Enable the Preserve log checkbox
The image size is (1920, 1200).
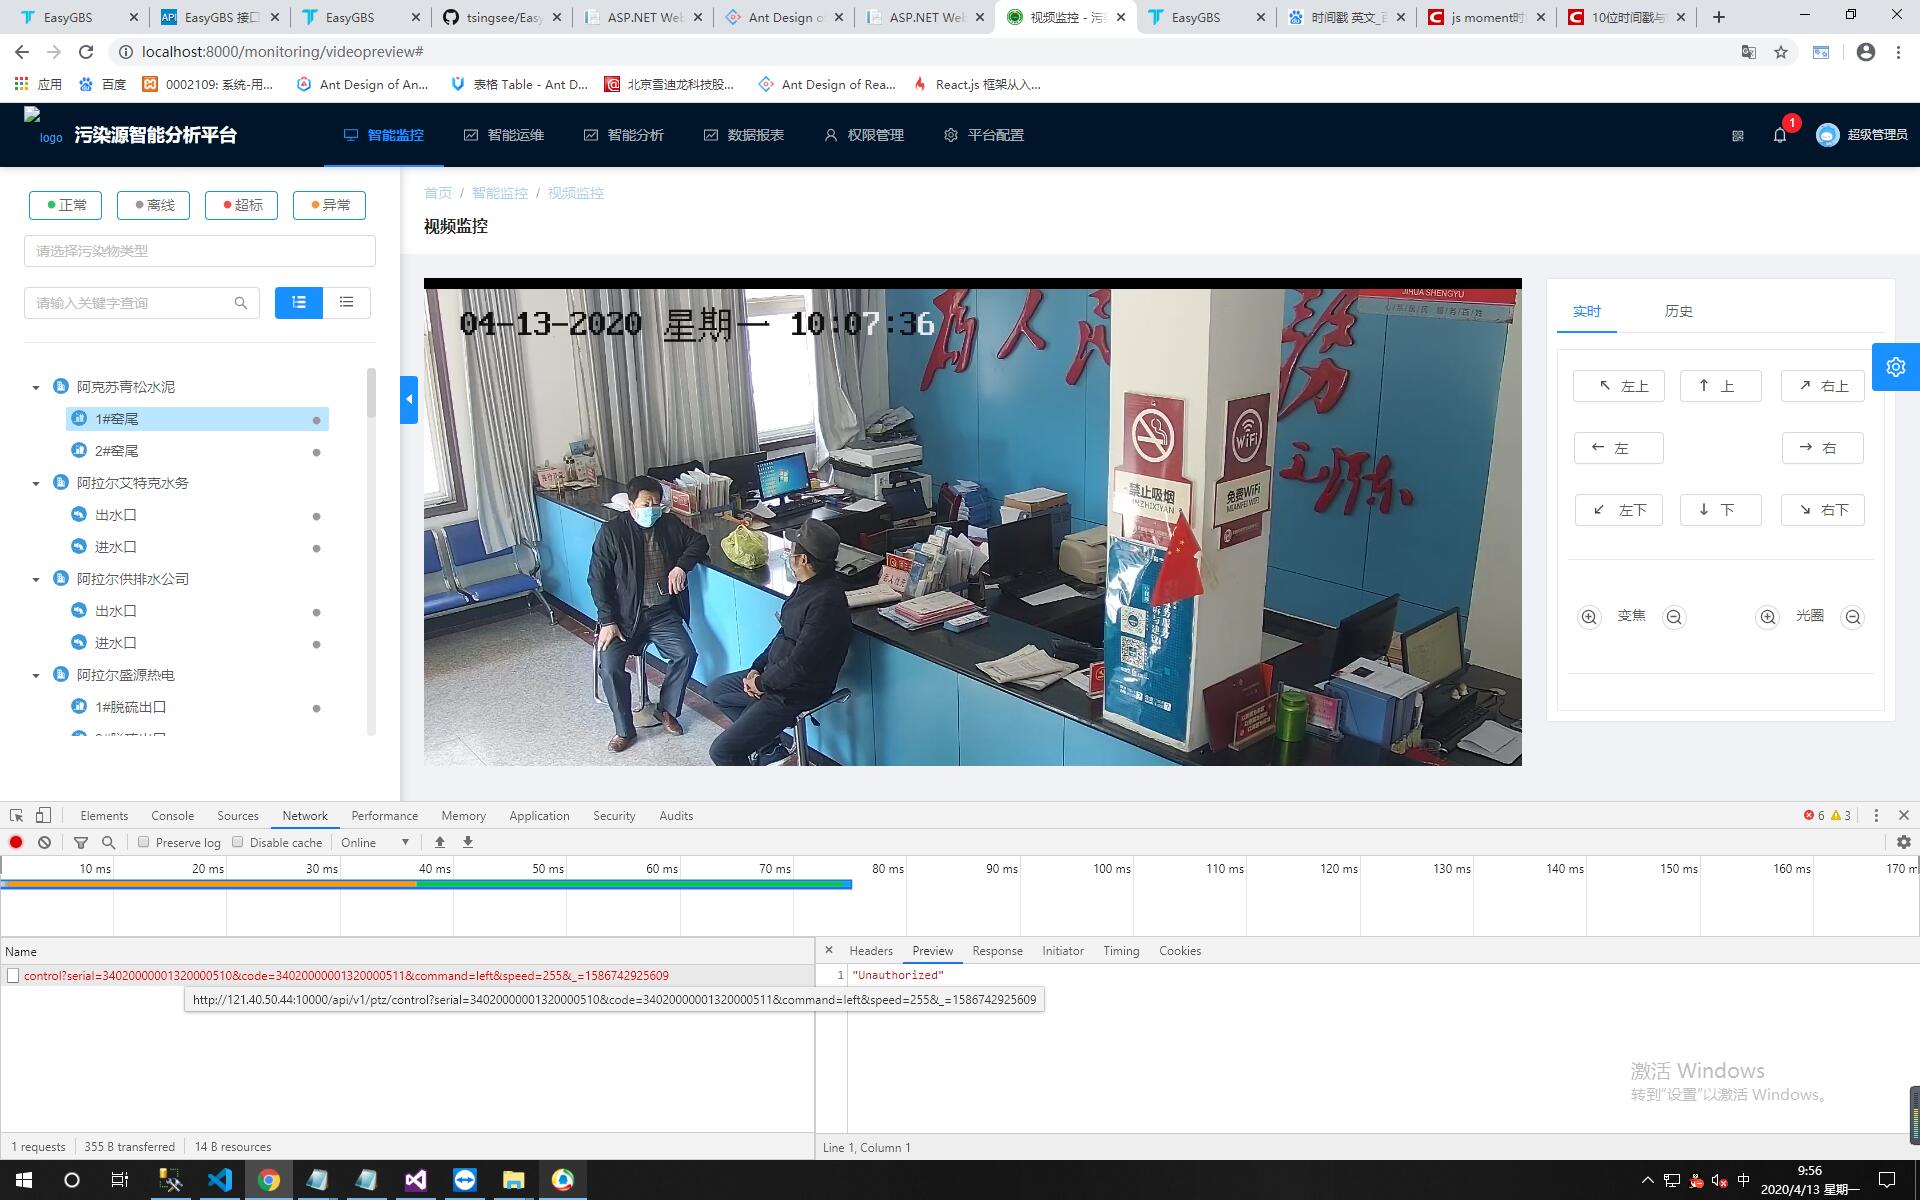tap(144, 842)
